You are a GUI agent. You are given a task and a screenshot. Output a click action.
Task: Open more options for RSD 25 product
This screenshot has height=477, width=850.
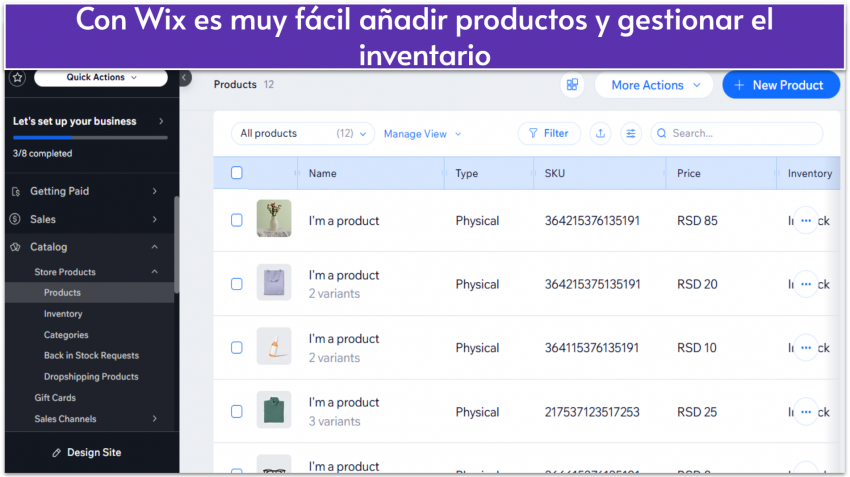point(806,412)
